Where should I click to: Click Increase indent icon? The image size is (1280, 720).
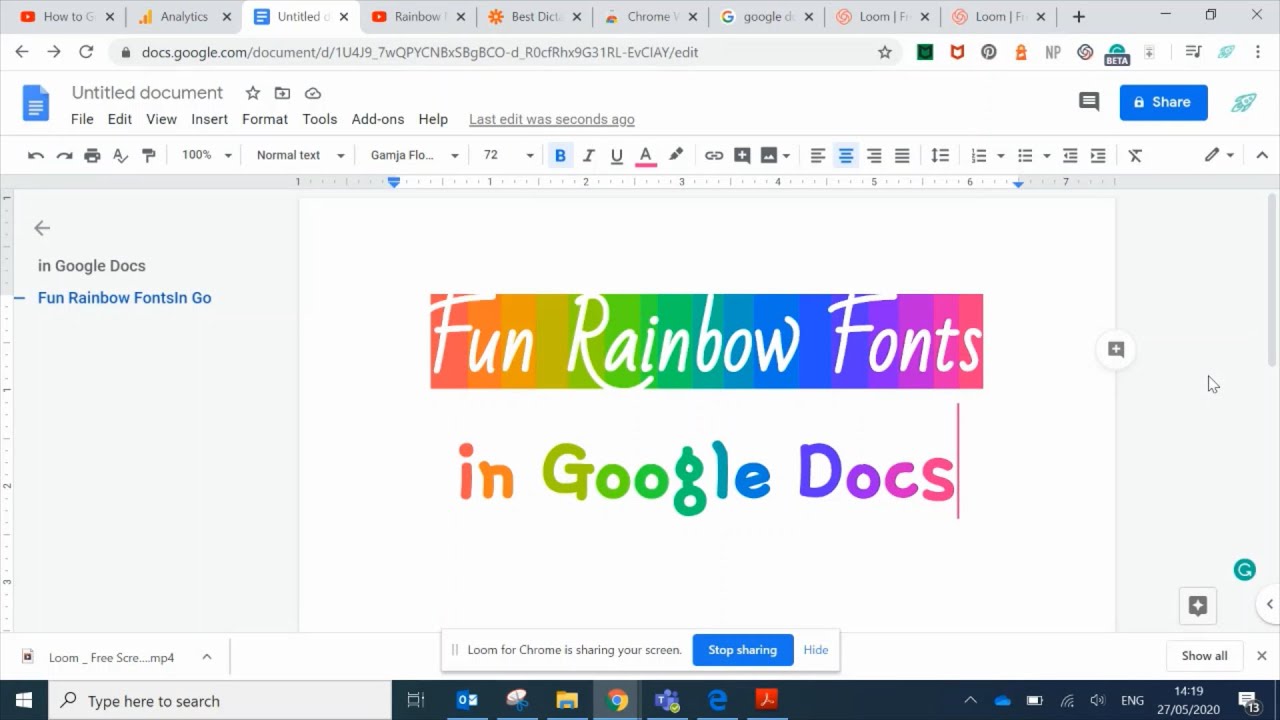tap(1098, 155)
